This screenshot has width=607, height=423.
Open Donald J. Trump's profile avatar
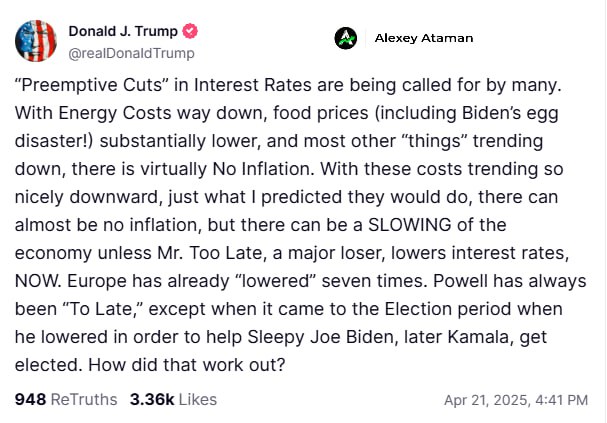pyautogui.click(x=36, y=41)
